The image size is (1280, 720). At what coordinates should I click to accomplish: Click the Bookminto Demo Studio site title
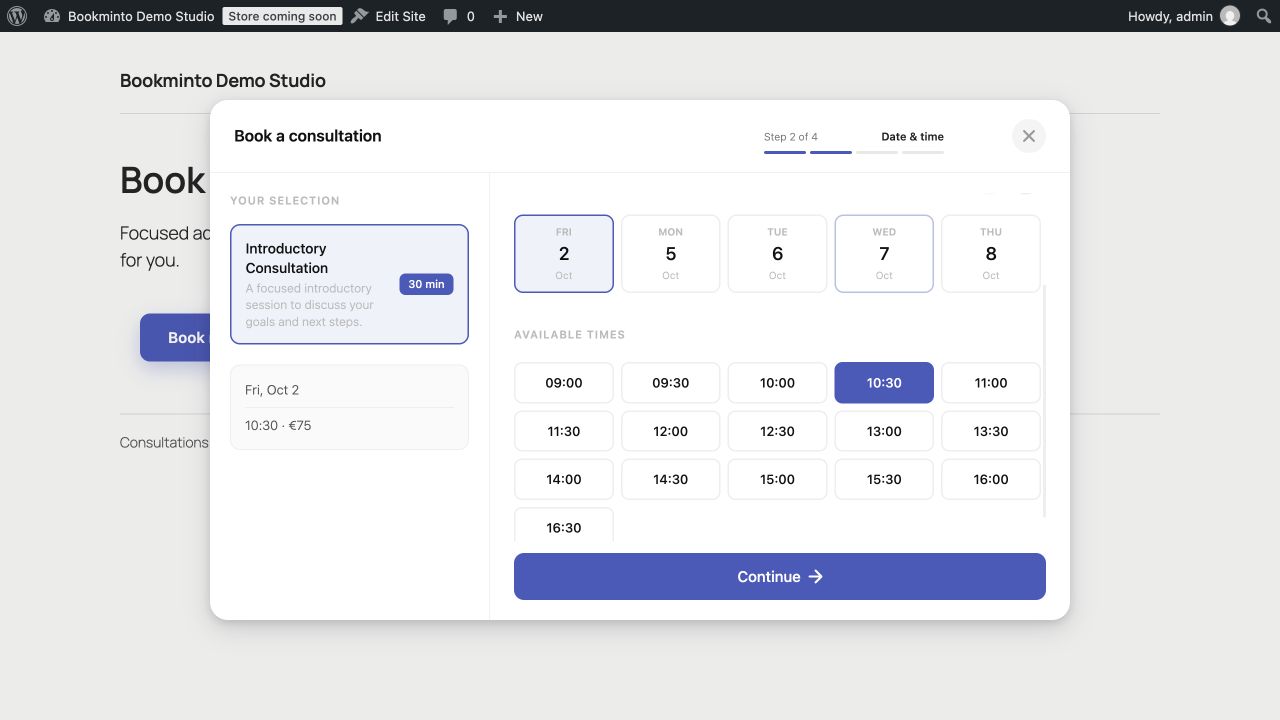click(223, 81)
